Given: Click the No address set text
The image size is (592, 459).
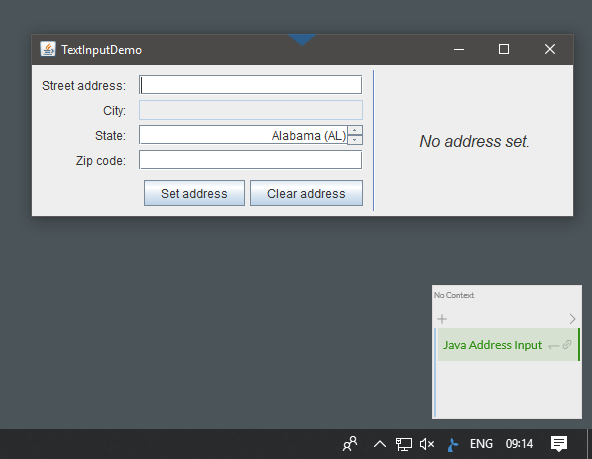Looking at the screenshot, I should pyautogui.click(x=474, y=142).
